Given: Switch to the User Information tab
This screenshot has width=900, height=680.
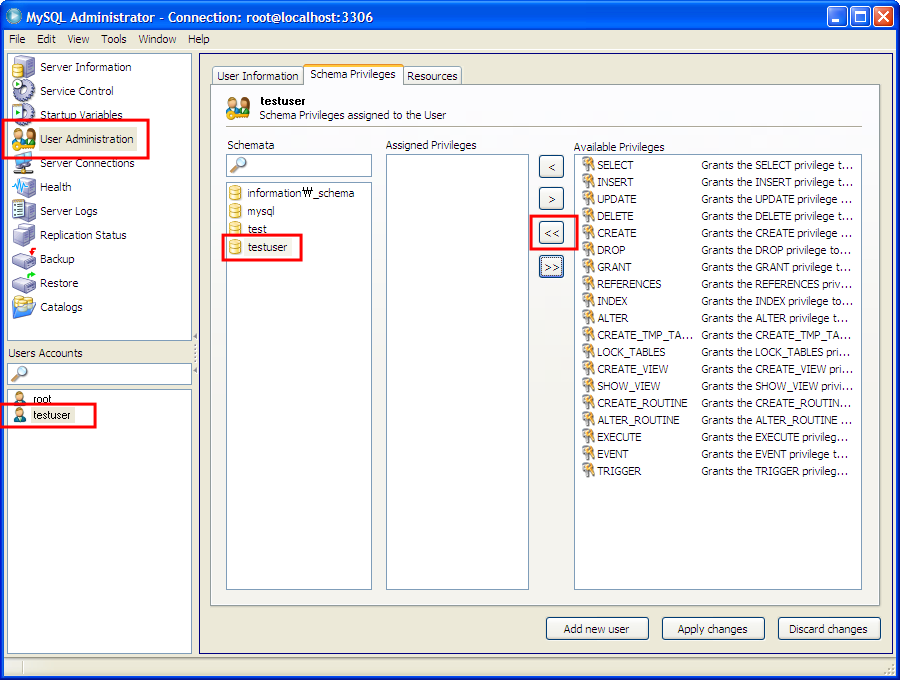Looking at the screenshot, I should click(258, 76).
